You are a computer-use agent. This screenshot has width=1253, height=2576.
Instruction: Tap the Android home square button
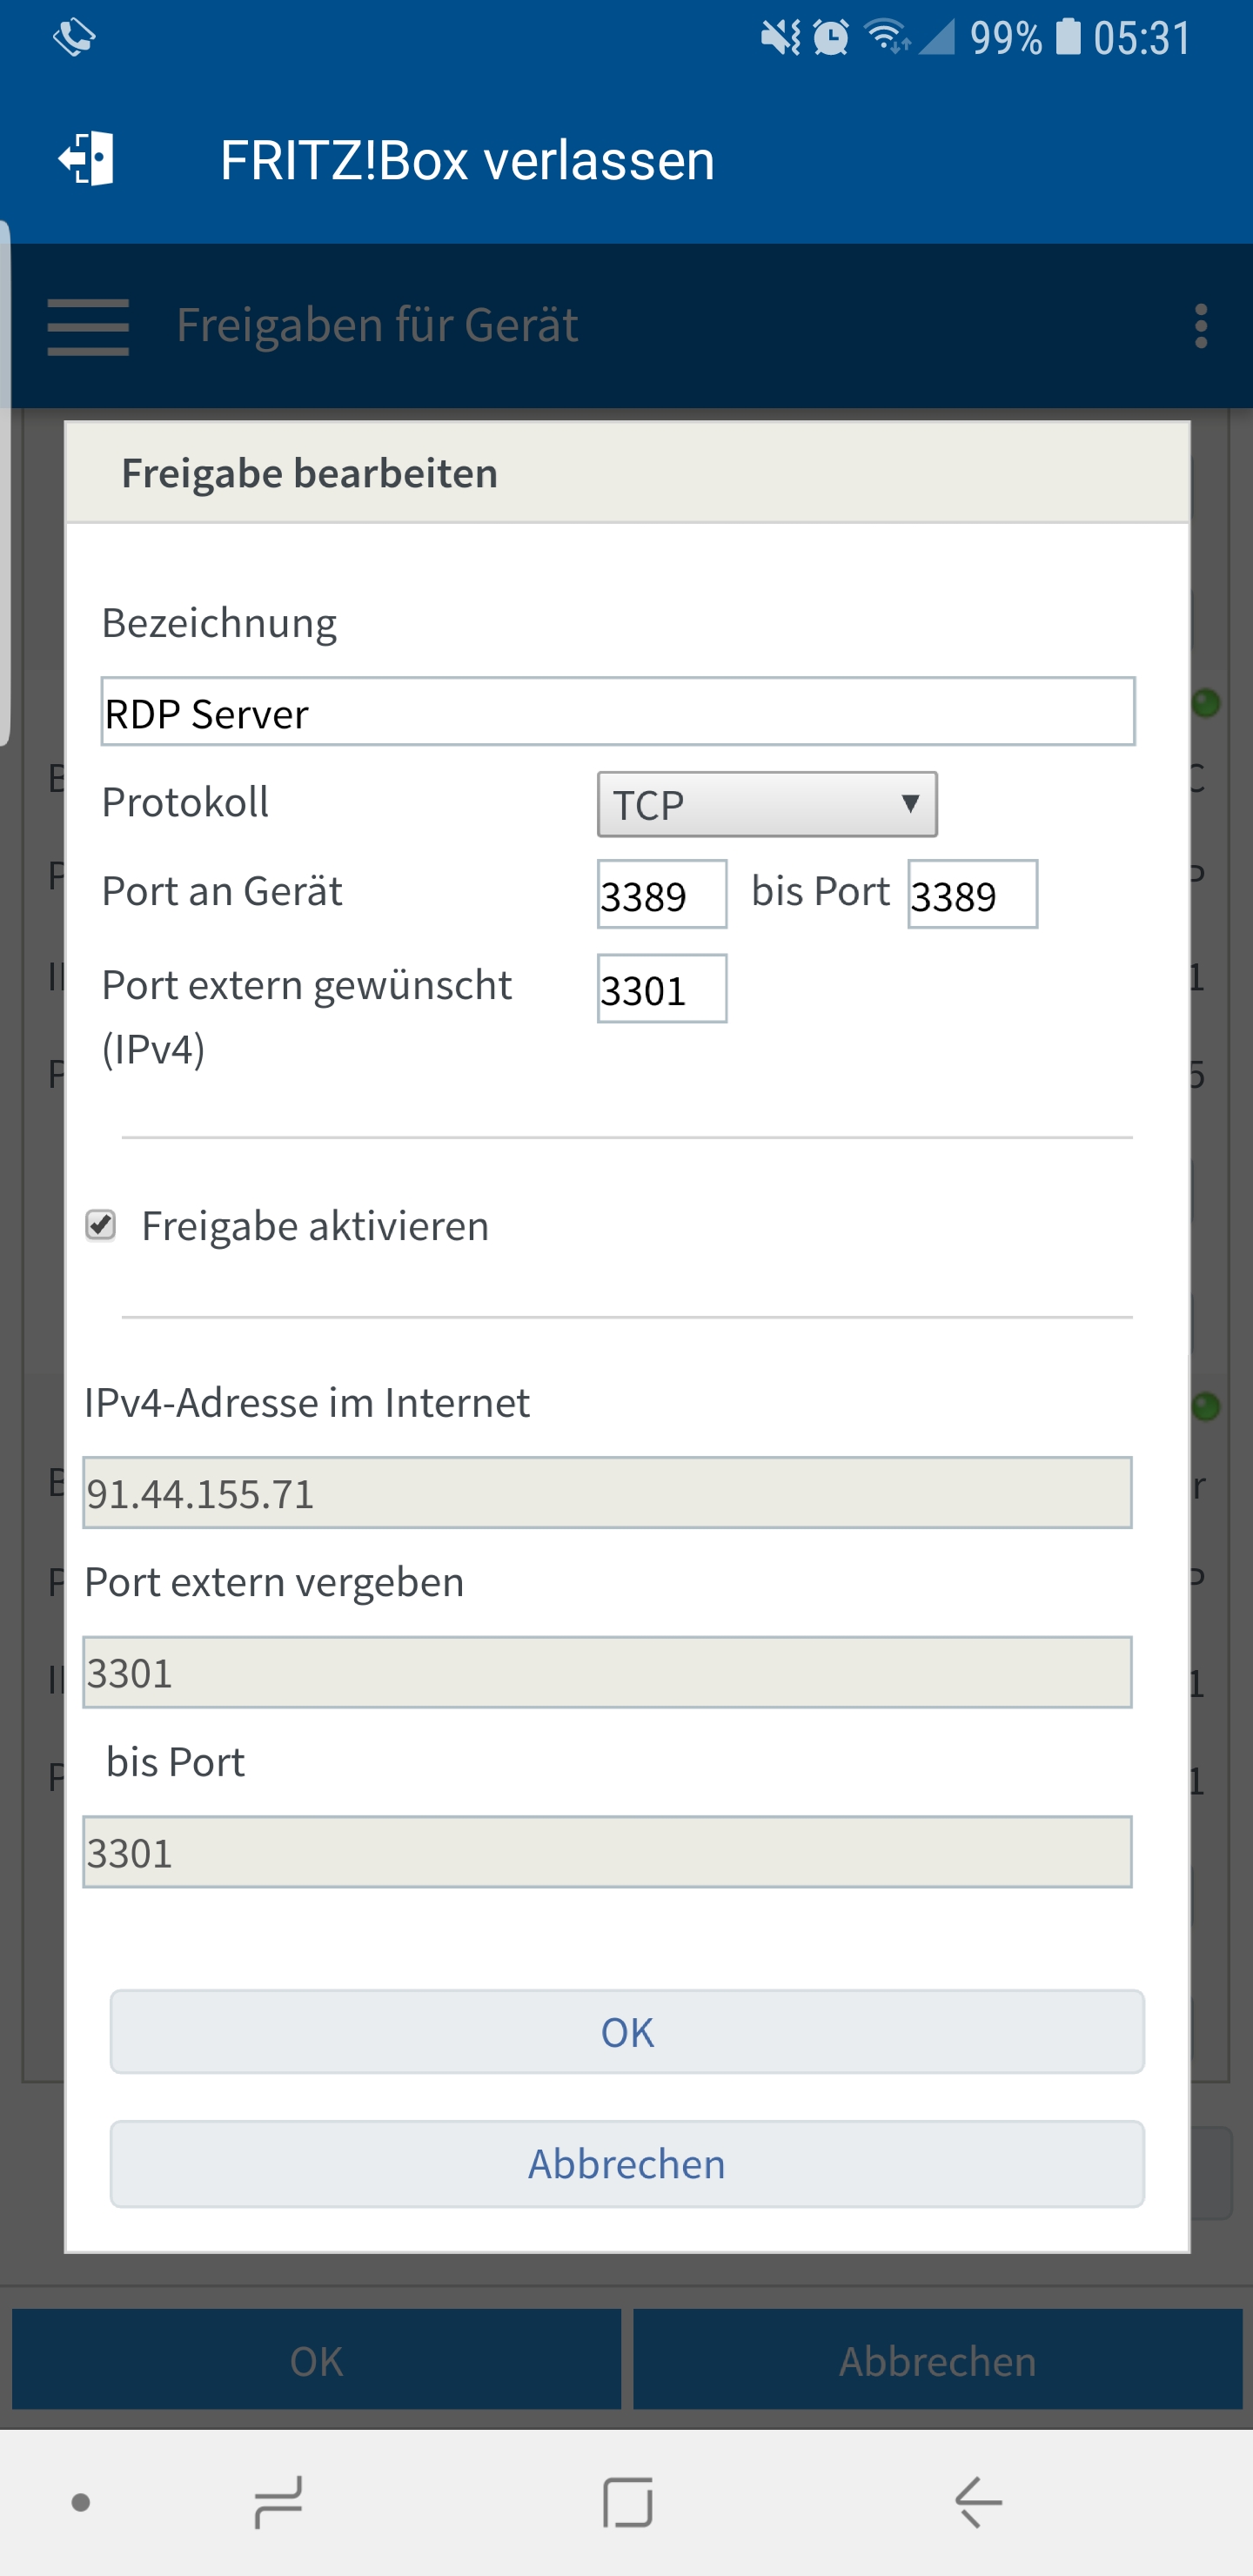click(x=627, y=2501)
